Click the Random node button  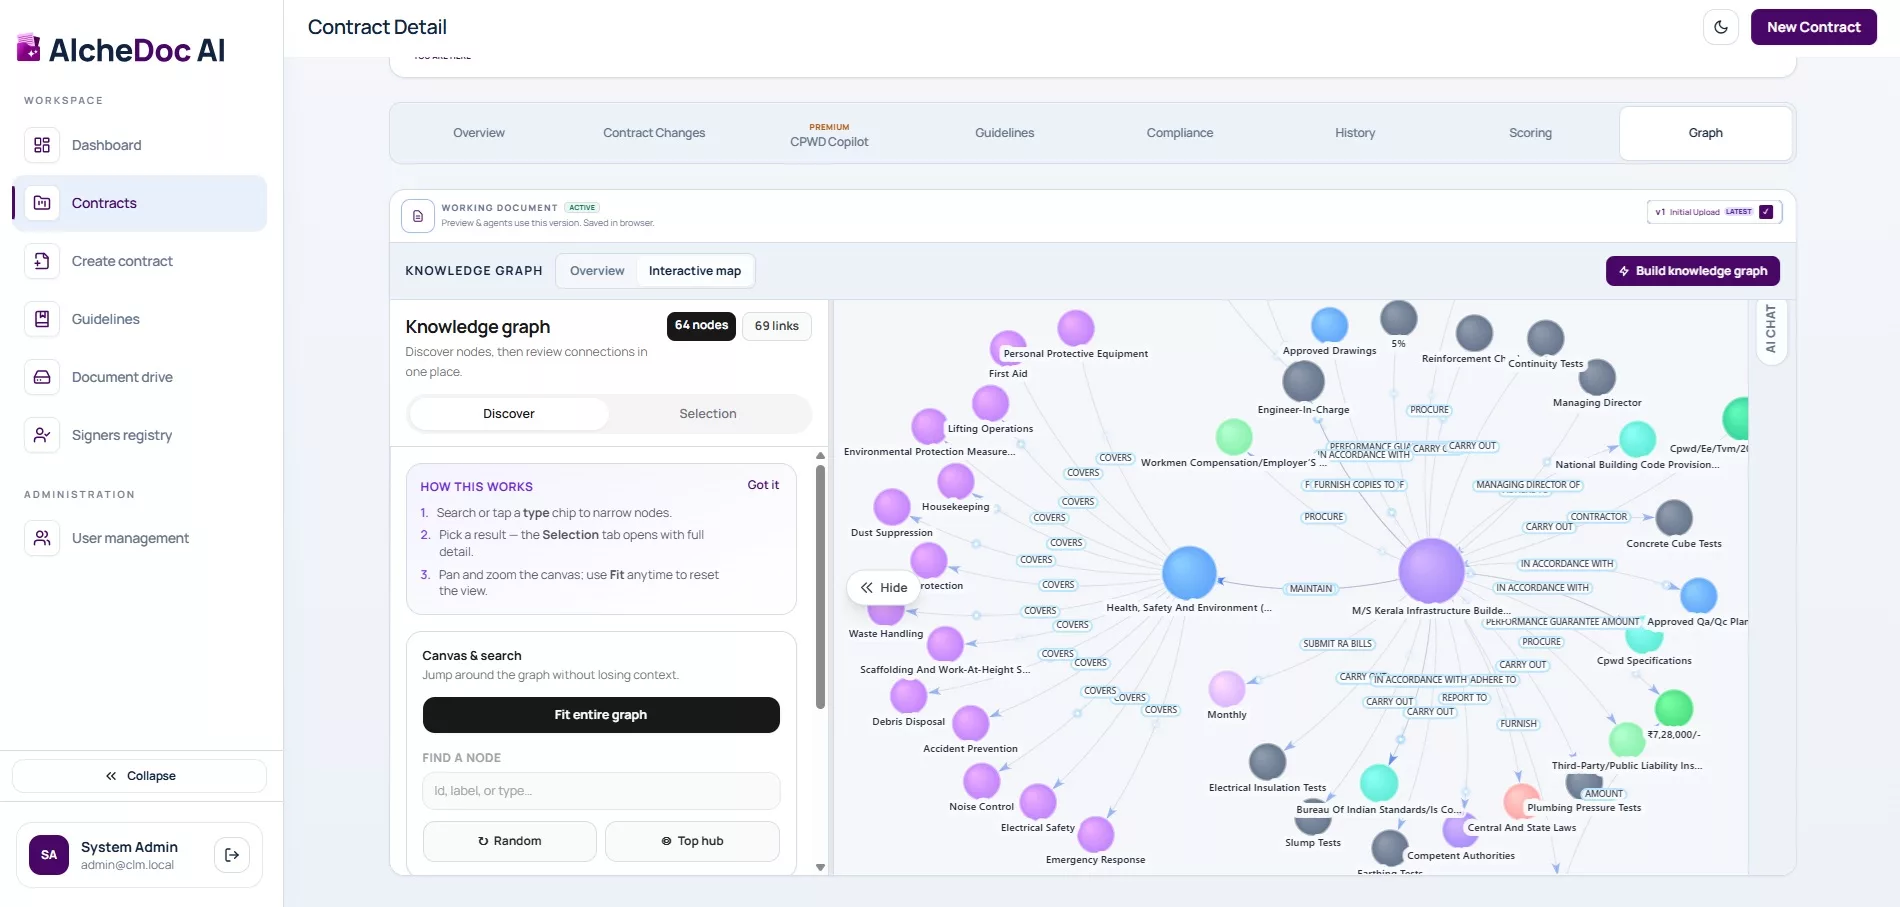click(510, 841)
